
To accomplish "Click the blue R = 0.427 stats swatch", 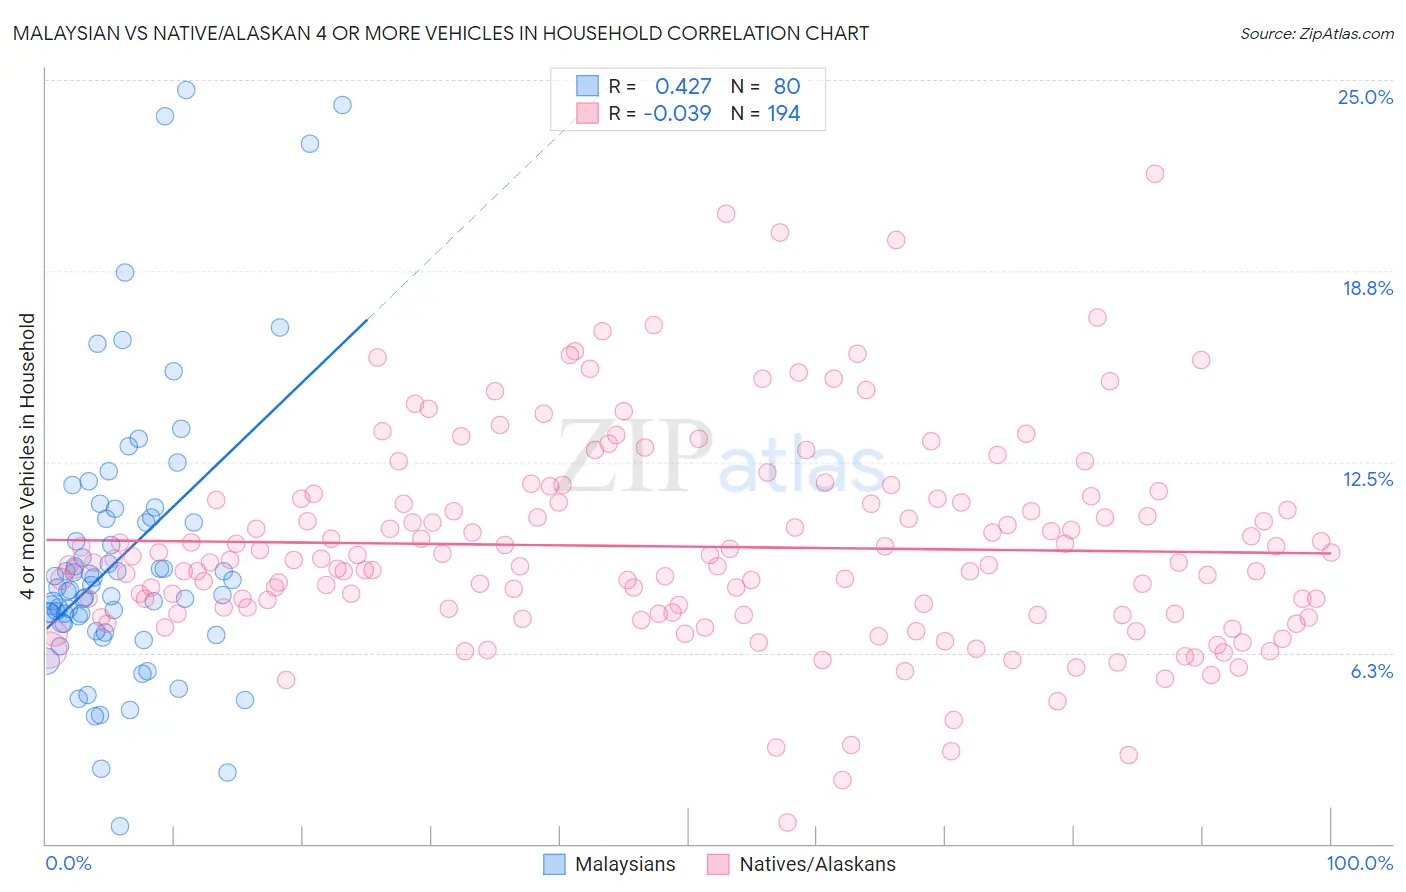I will pyautogui.click(x=587, y=86).
